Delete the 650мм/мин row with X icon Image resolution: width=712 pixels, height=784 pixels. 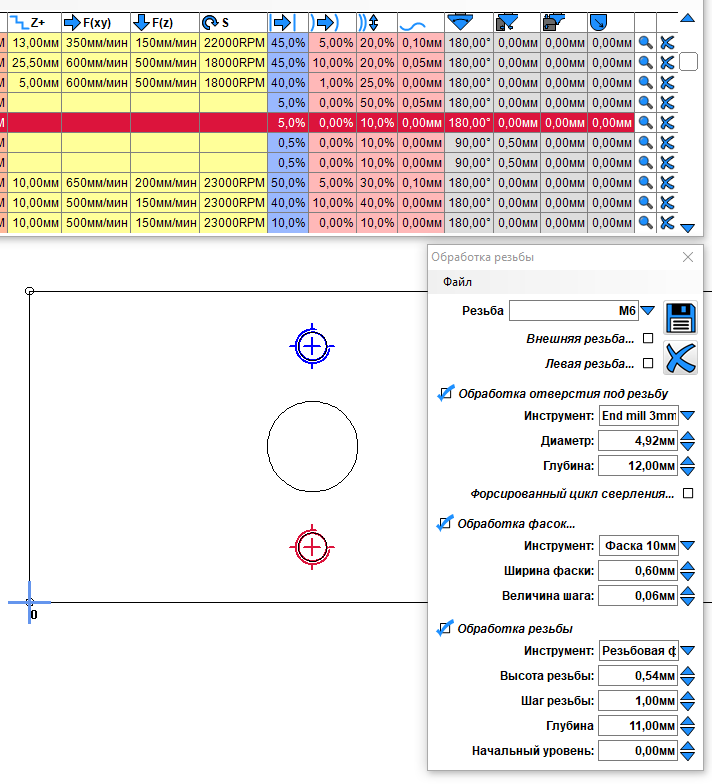tap(667, 182)
